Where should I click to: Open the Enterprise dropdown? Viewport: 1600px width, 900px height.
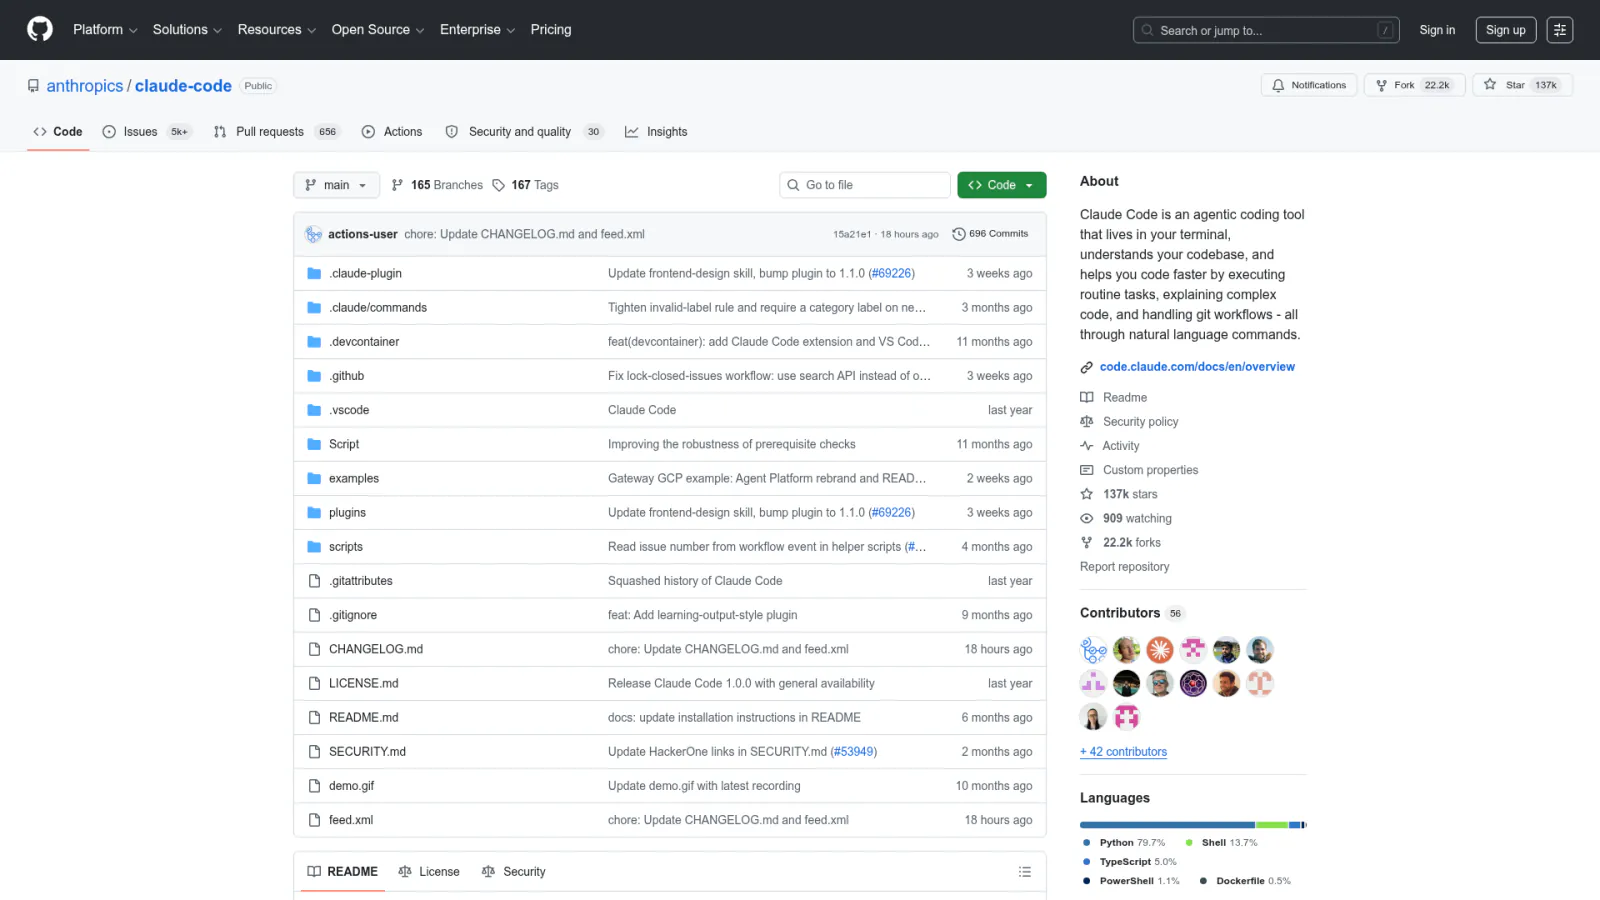pyautogui.click(x=478, y=30)
